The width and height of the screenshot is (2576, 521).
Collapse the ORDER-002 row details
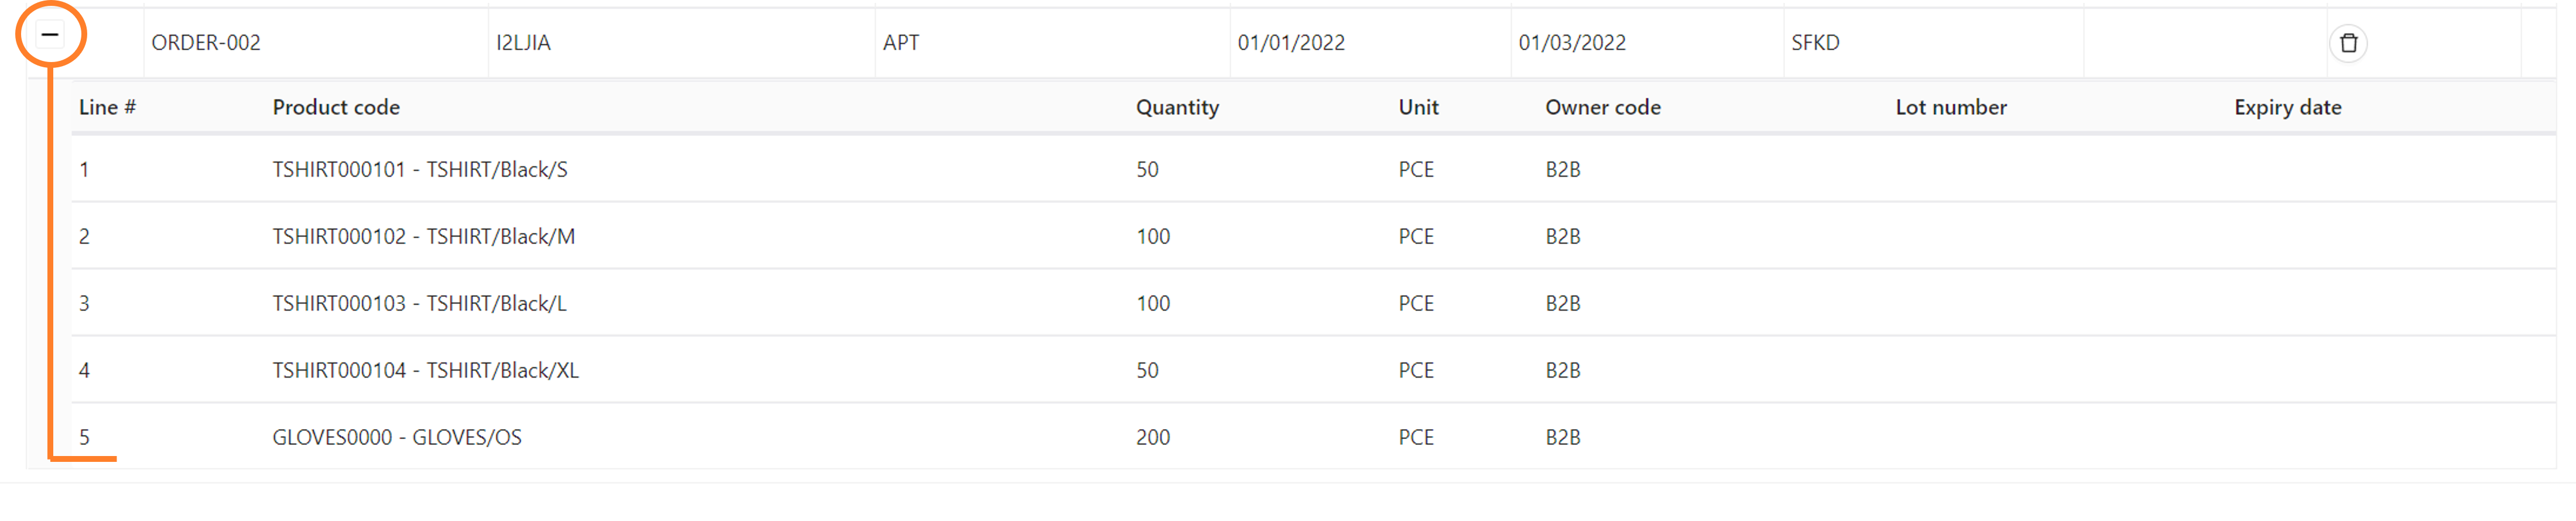pyautogui.click(x=50, y=35)
